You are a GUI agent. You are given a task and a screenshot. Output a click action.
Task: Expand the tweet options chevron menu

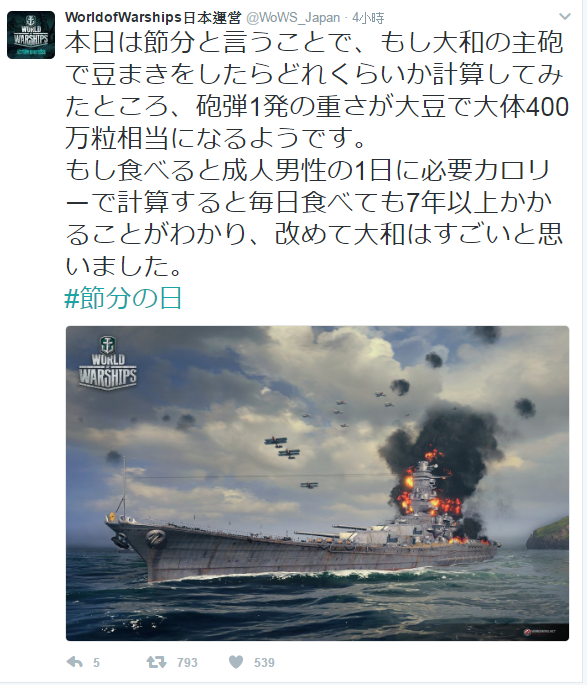pyautogui.click(x=565, y=17)
